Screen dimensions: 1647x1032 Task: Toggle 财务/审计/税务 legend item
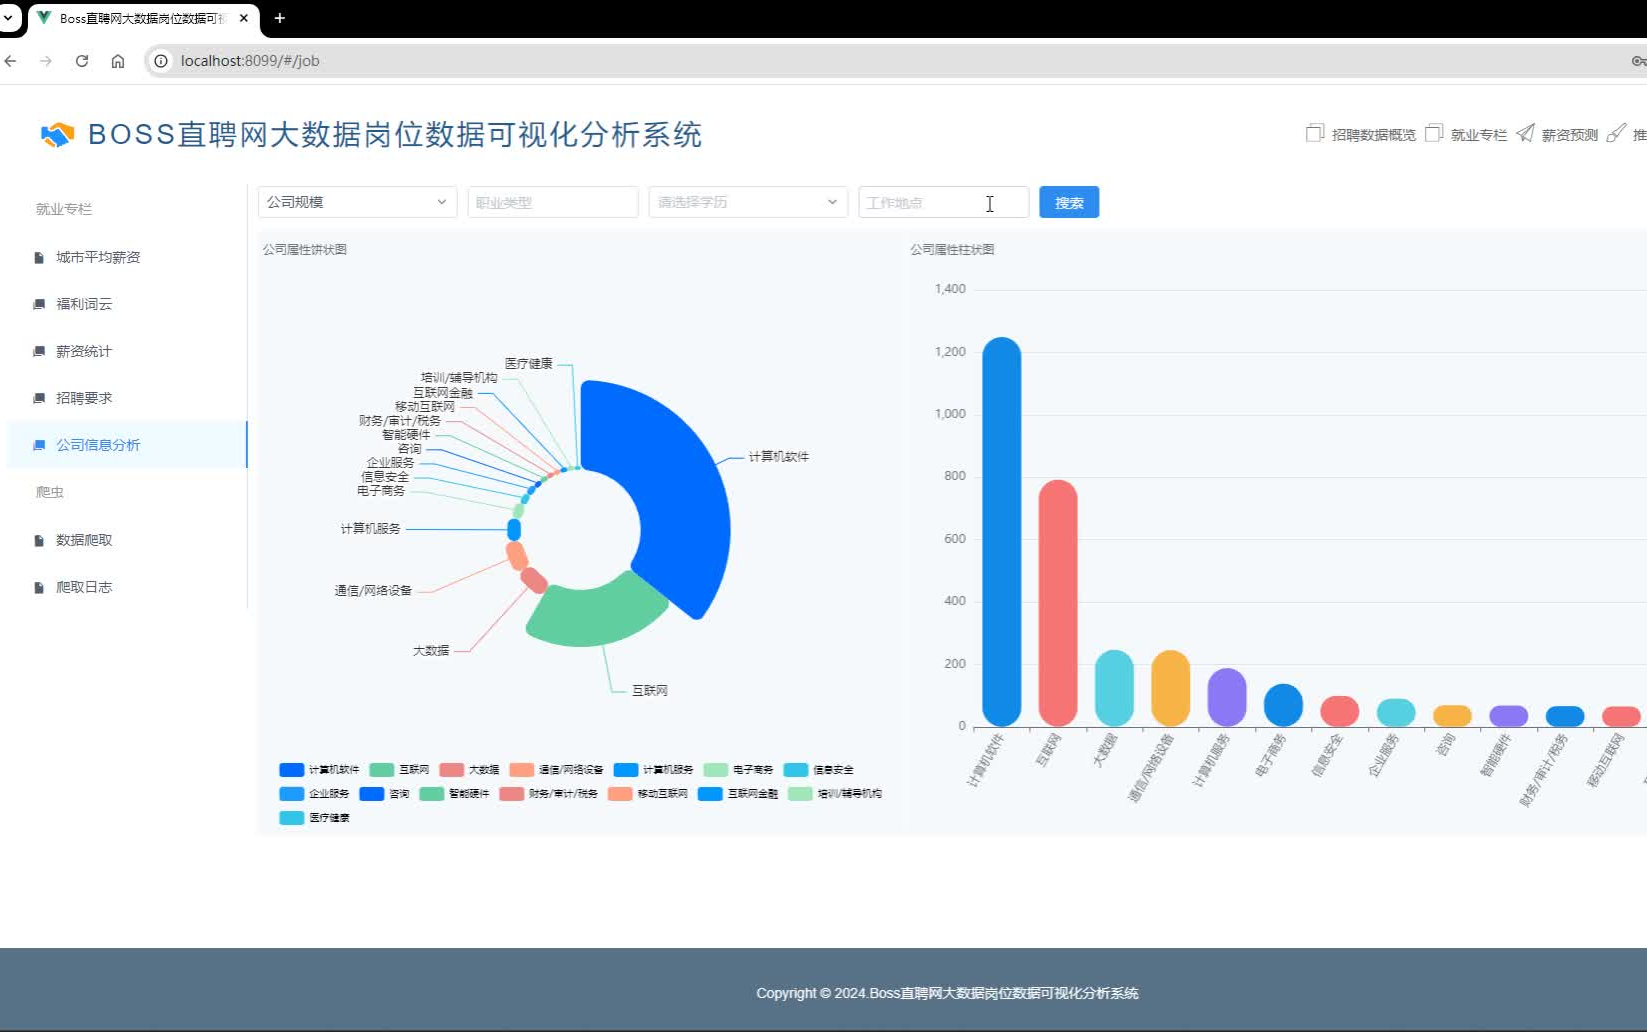(x=549, y=794)
